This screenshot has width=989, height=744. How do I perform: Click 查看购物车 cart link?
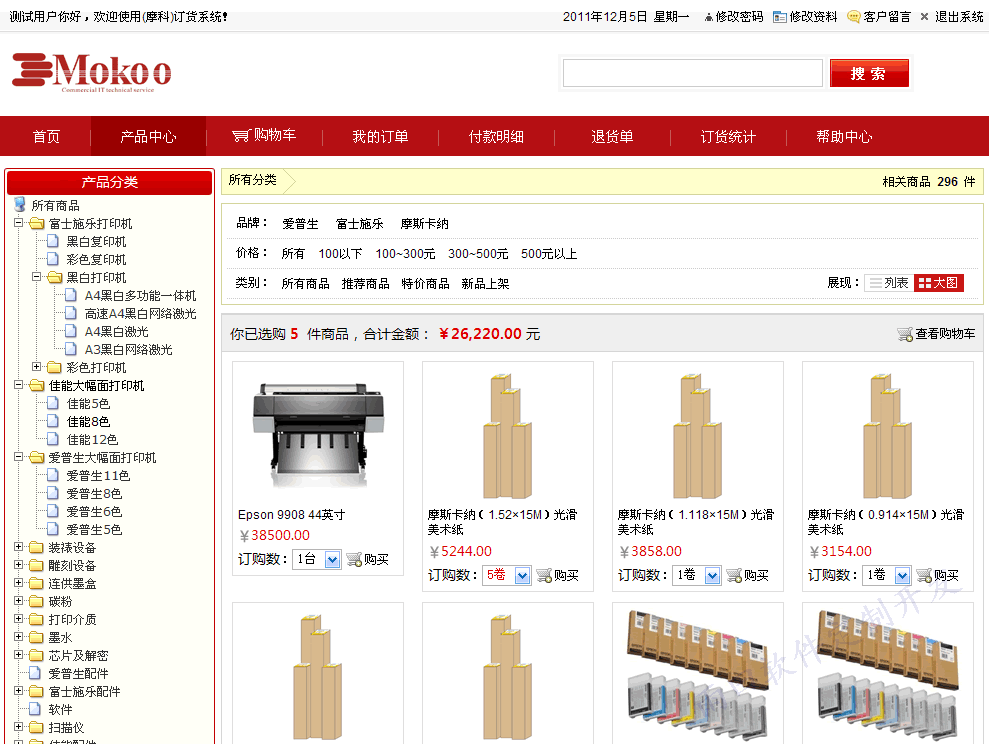pyautogui.click(x=937, y=334)
